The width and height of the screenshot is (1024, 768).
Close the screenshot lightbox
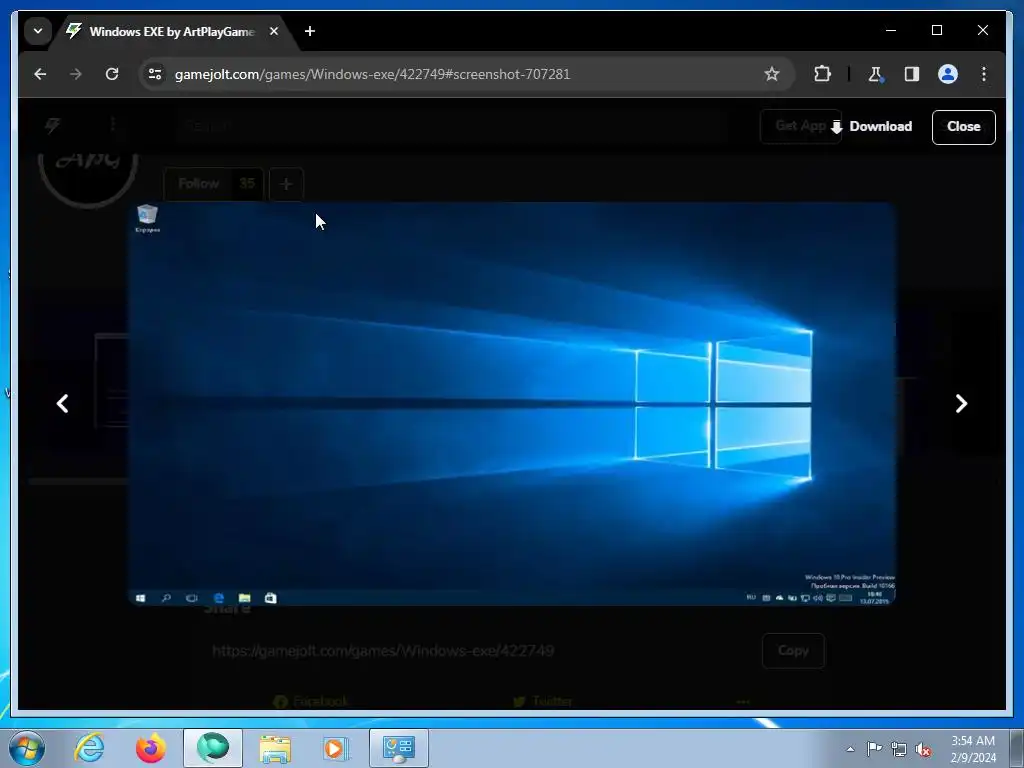pyautogui.click(x=963, y=127)
